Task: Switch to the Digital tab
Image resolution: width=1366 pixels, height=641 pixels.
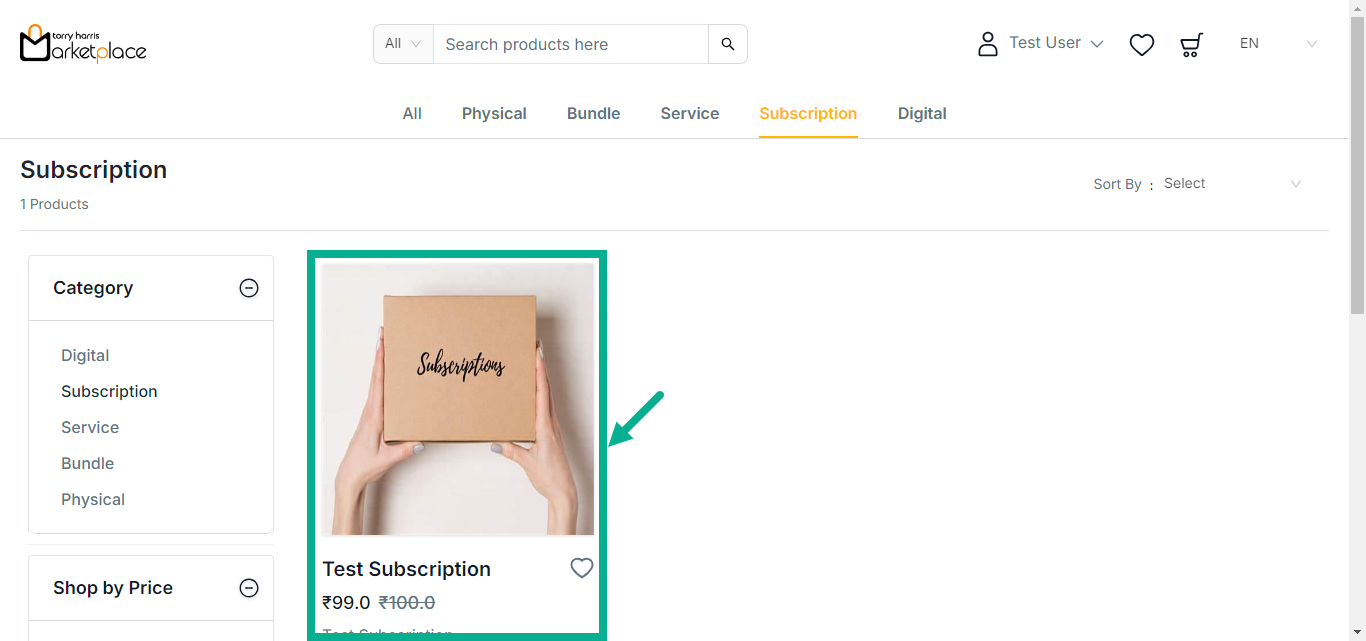Action: 922,114
